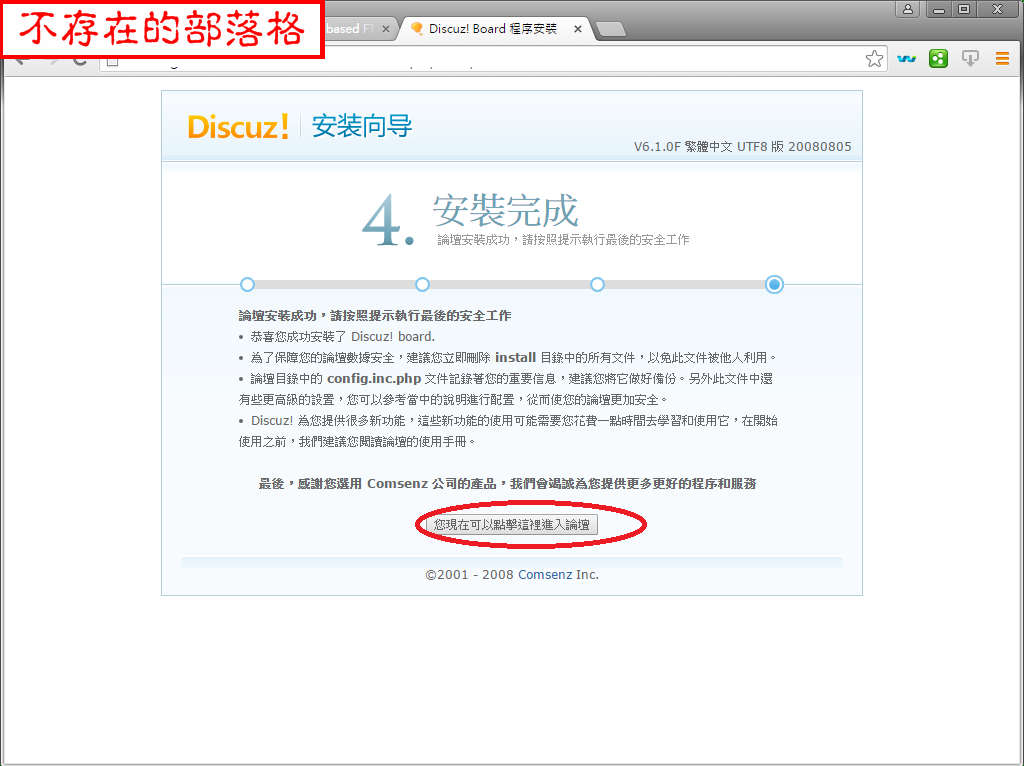Close the partially hidden 'based' tab
Image resolution: width=1024 pixels, height=766 pixels.
386,29
